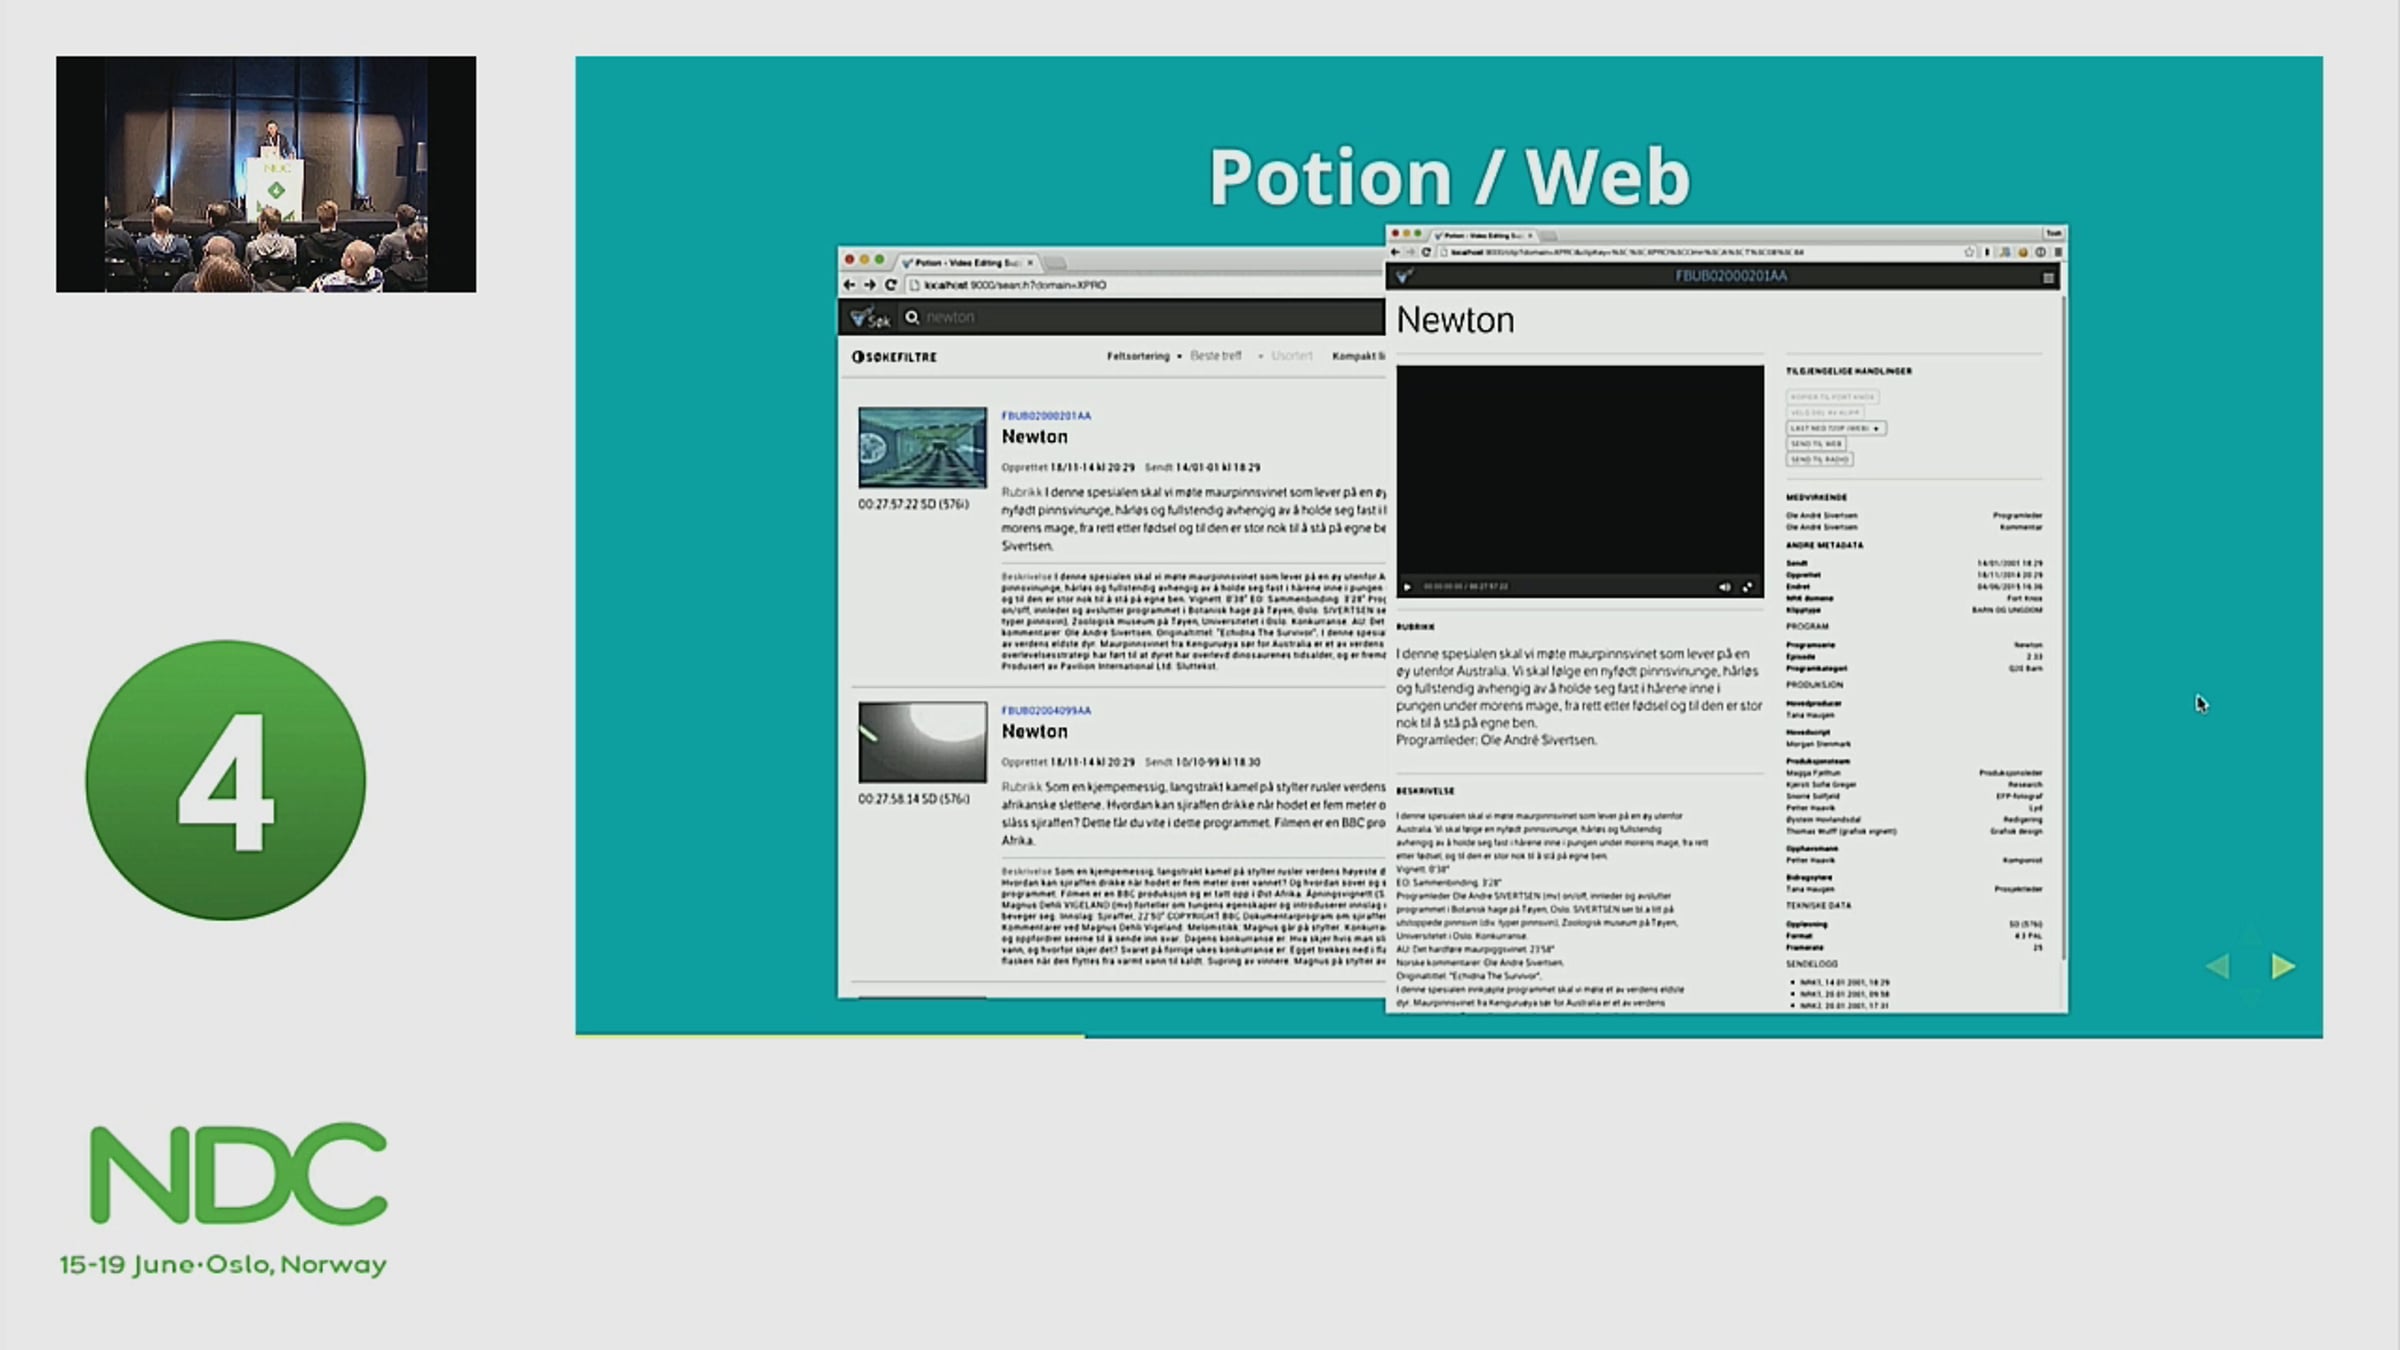Click the 'Newton' heading on the detail page

click(x=1455, y=320)
